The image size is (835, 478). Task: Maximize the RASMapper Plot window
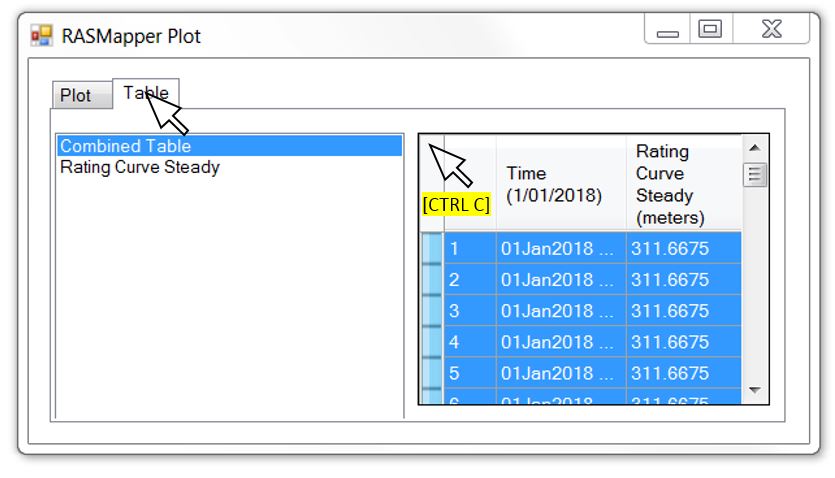tap(711, 29)
